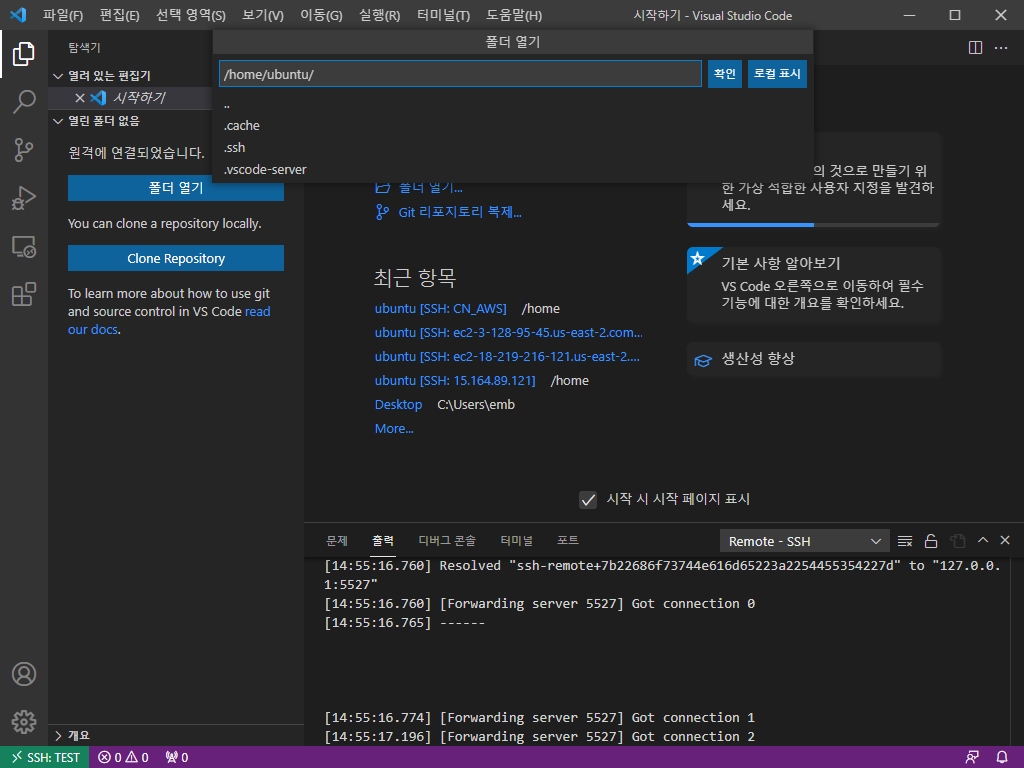This screenshot has height=768, width=1024.
Task: Open the 이동(G) menu
Action: (x=321, y=15)
